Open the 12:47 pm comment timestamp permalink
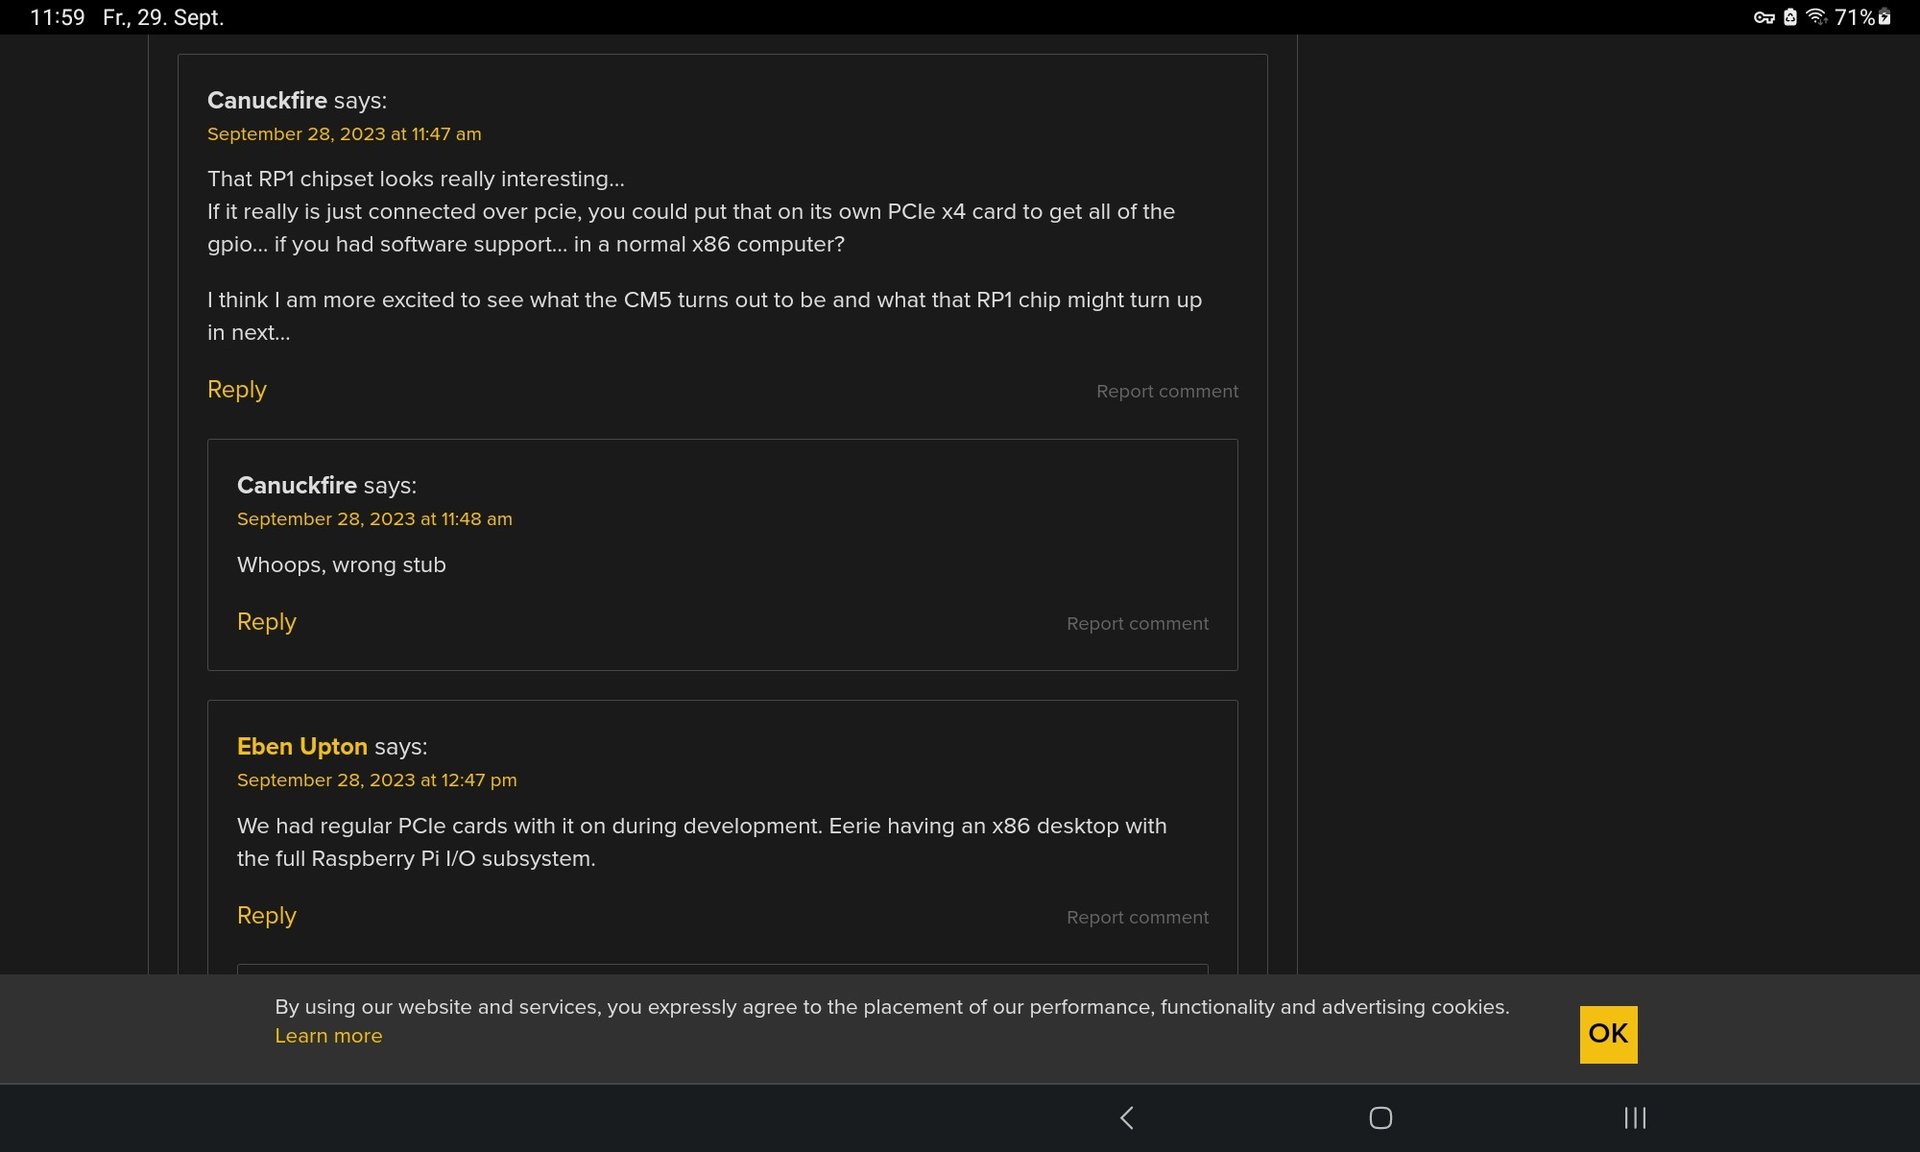 [x=376, y=780]
